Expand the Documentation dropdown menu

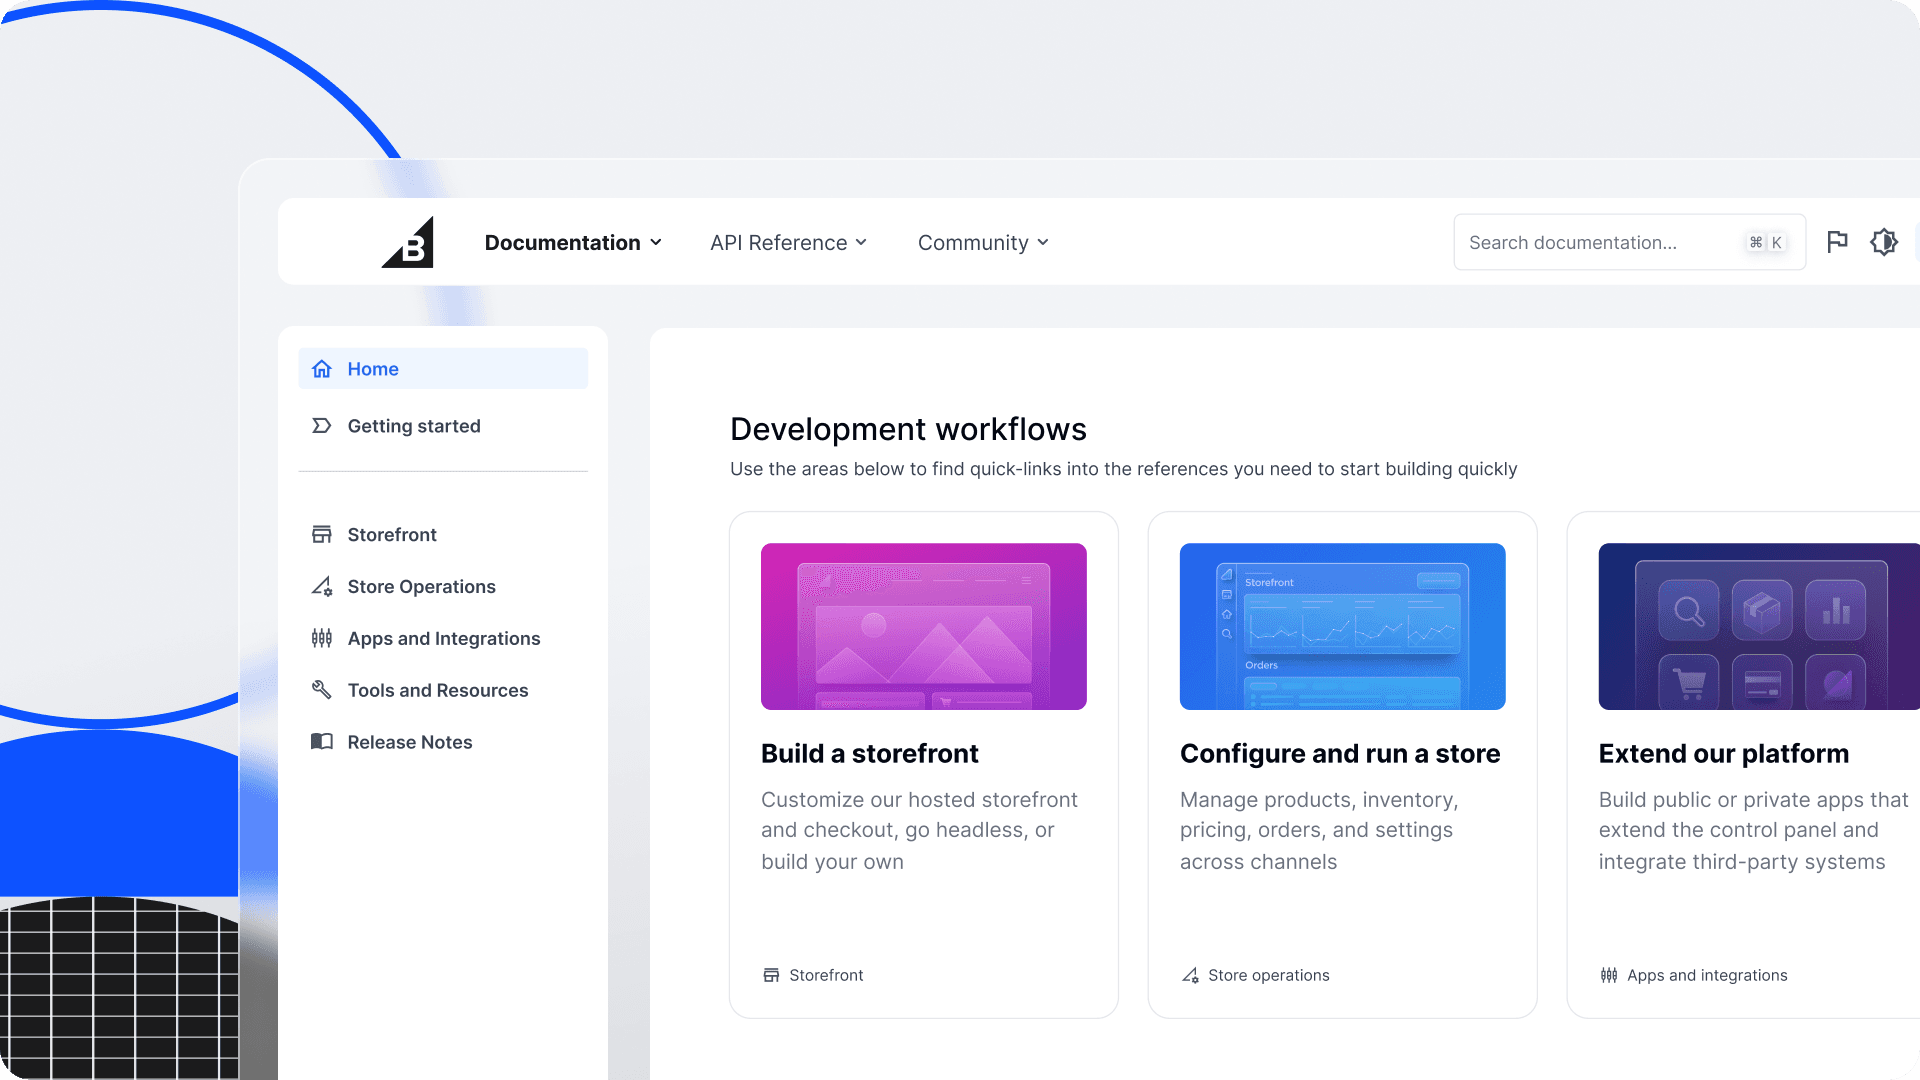[573, 243]
